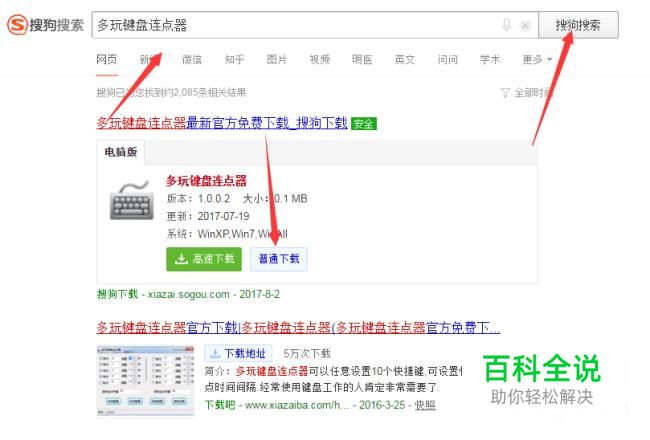Open the 快照 cached page link
This screenshot has width=650, height=440.
425,405
